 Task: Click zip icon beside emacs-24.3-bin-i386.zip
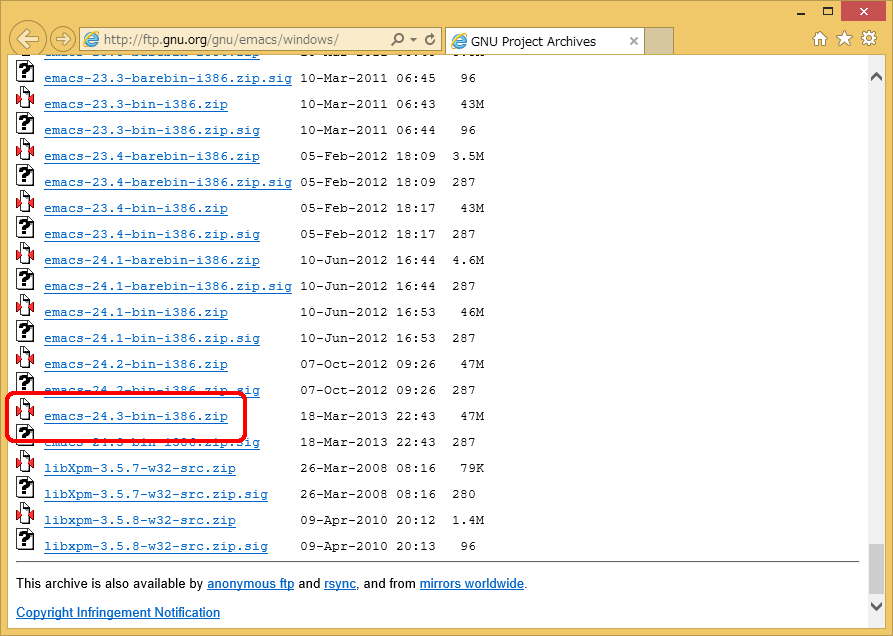(25, 409)
